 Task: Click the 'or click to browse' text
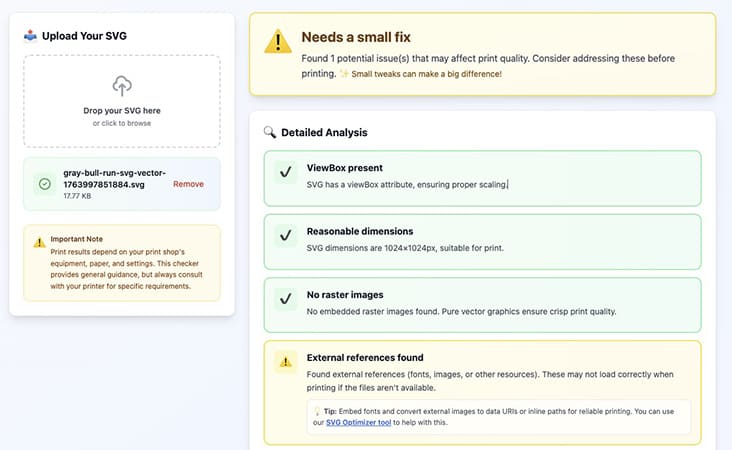point(121,123)
